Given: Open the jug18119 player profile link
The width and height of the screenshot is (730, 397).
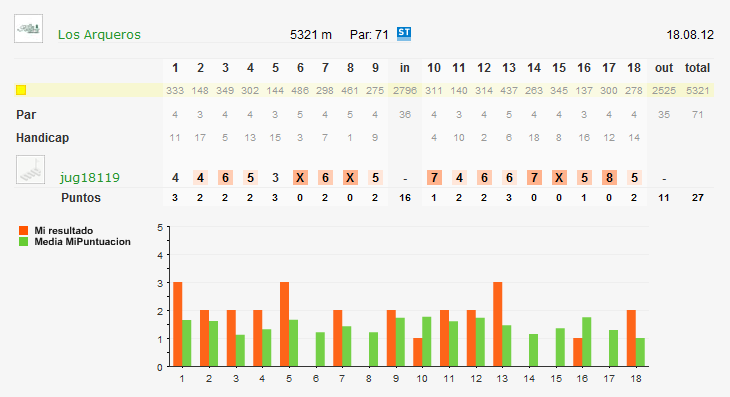Looking at the screenshot, I should tap(90, 177).
